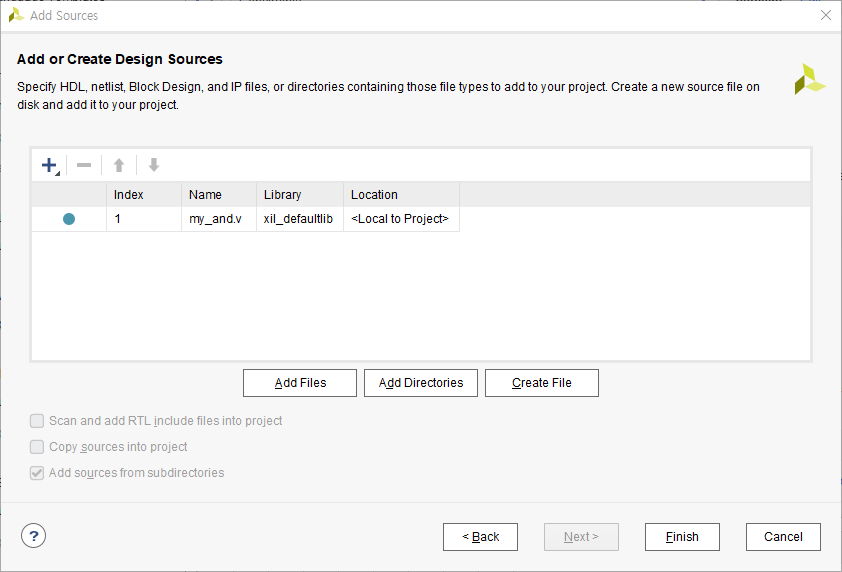Click Finish to complete the wizard
Image resolution: width=842 pixels, height=572 pixels.
click(682, 537)
